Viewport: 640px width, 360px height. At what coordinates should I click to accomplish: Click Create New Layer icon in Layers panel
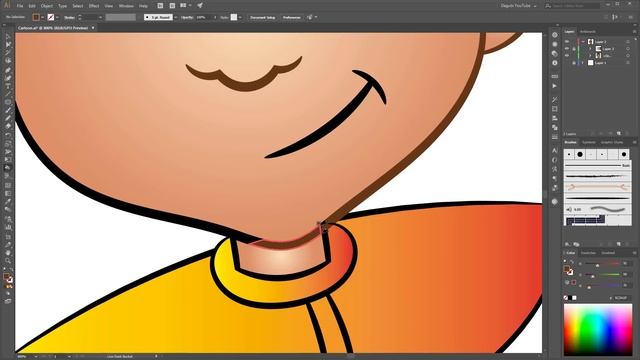tap(619, 133)
